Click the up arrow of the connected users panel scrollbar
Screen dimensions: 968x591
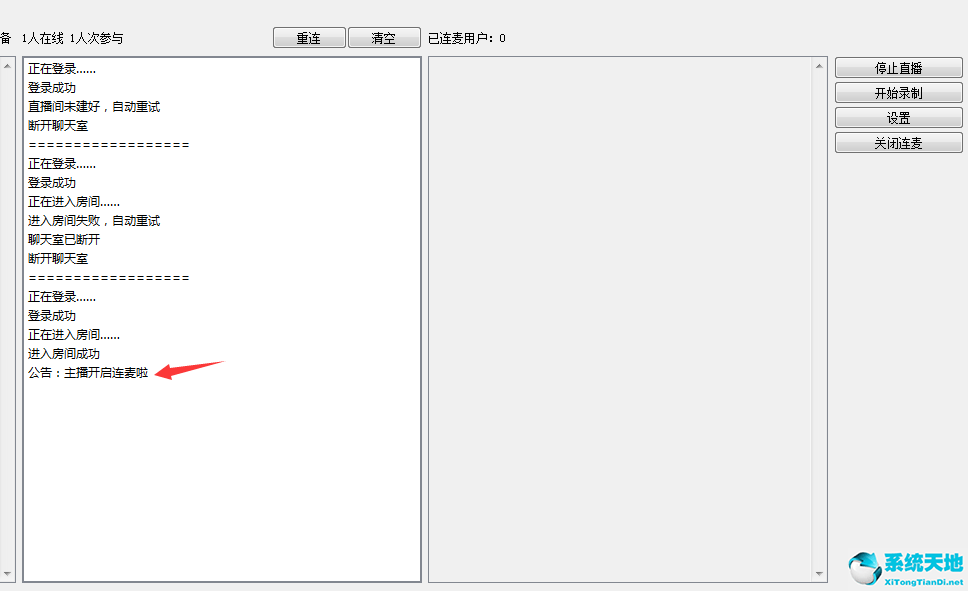pyautogui.click(x=819, y=66)
